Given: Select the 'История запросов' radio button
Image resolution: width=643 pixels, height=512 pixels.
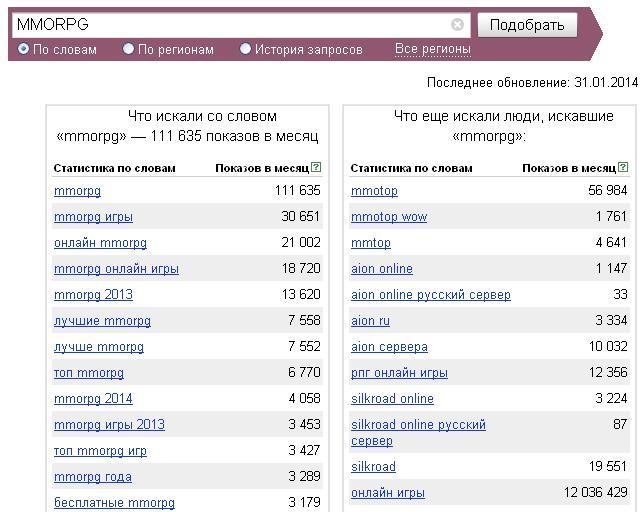Looking at the screenshot, I should coord(245,49).
